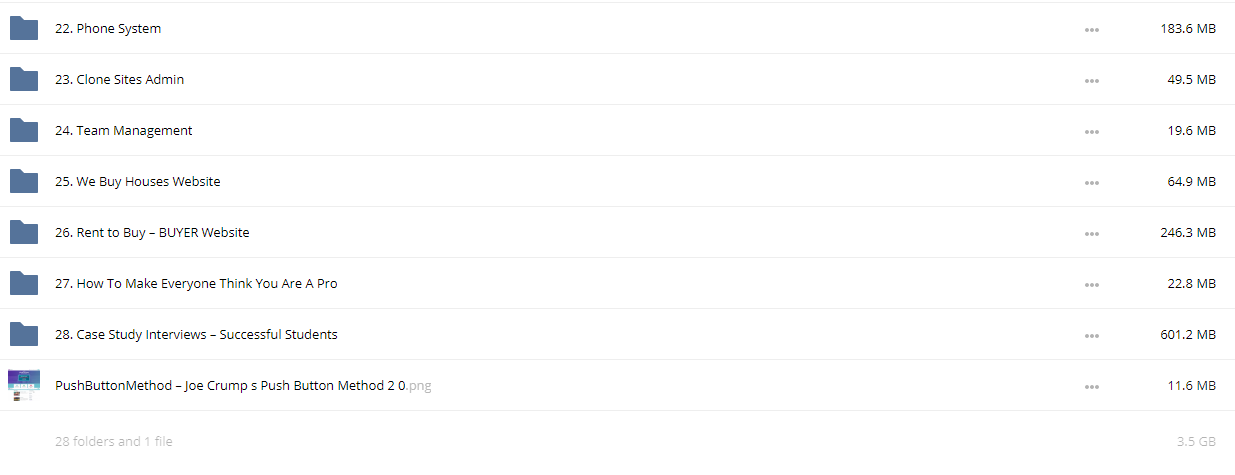Show more options for We Buy Houses Website
This screenshot has height=475, width=1235.
[1092, 183]
